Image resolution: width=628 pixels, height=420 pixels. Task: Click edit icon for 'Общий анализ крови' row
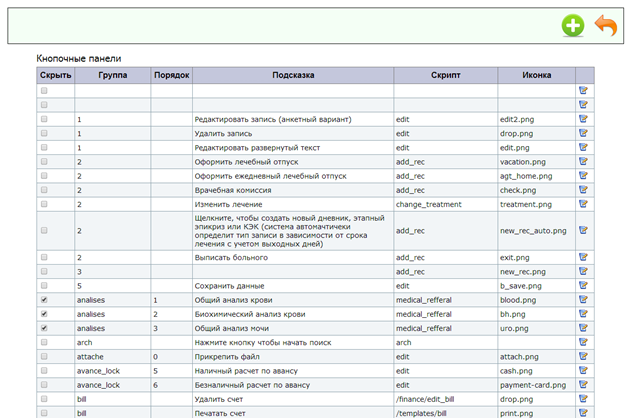584,299
